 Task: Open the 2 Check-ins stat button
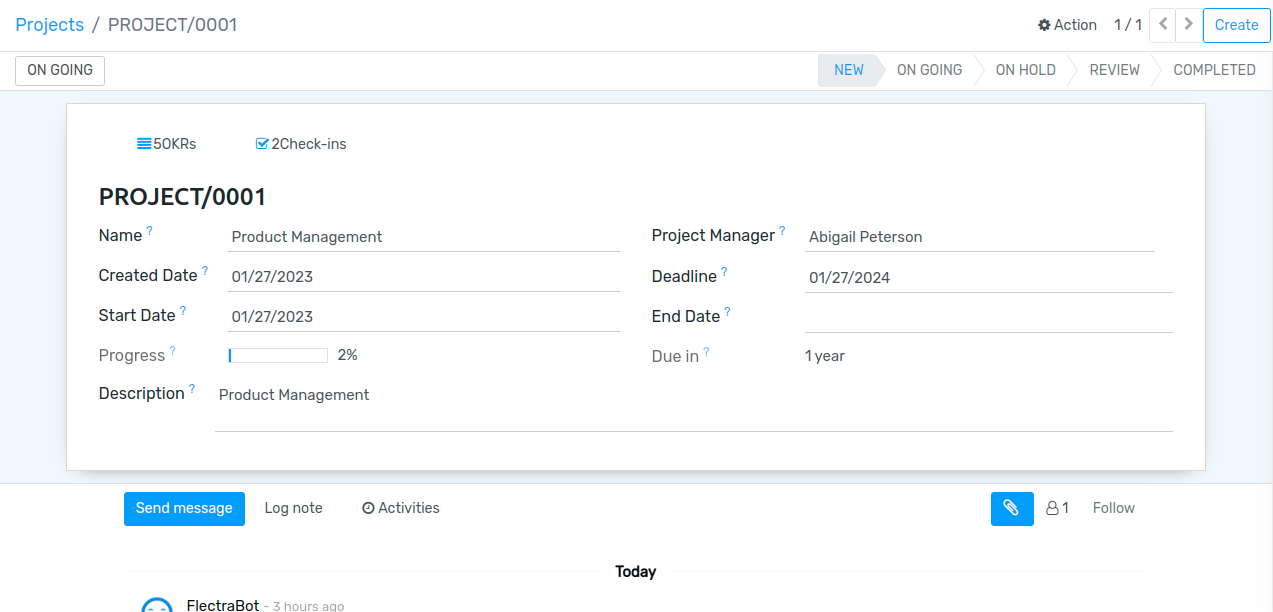[x=301, y=144]
